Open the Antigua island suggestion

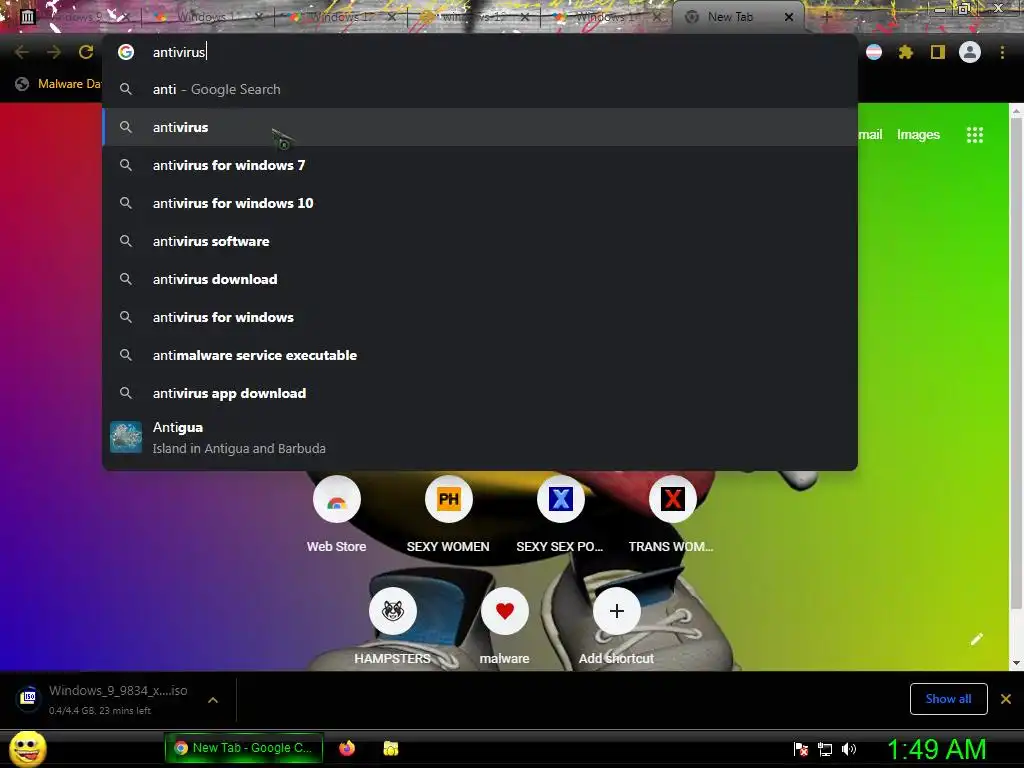(480, 438)
